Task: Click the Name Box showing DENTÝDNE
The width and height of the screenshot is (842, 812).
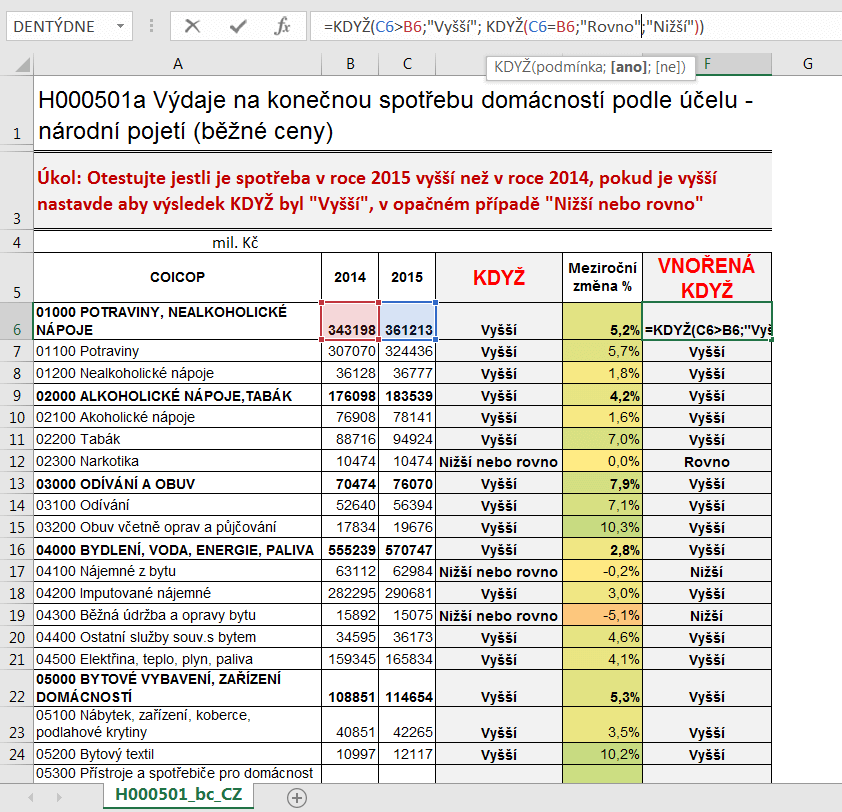Action: pyautogui.click(x=57, y=27)
